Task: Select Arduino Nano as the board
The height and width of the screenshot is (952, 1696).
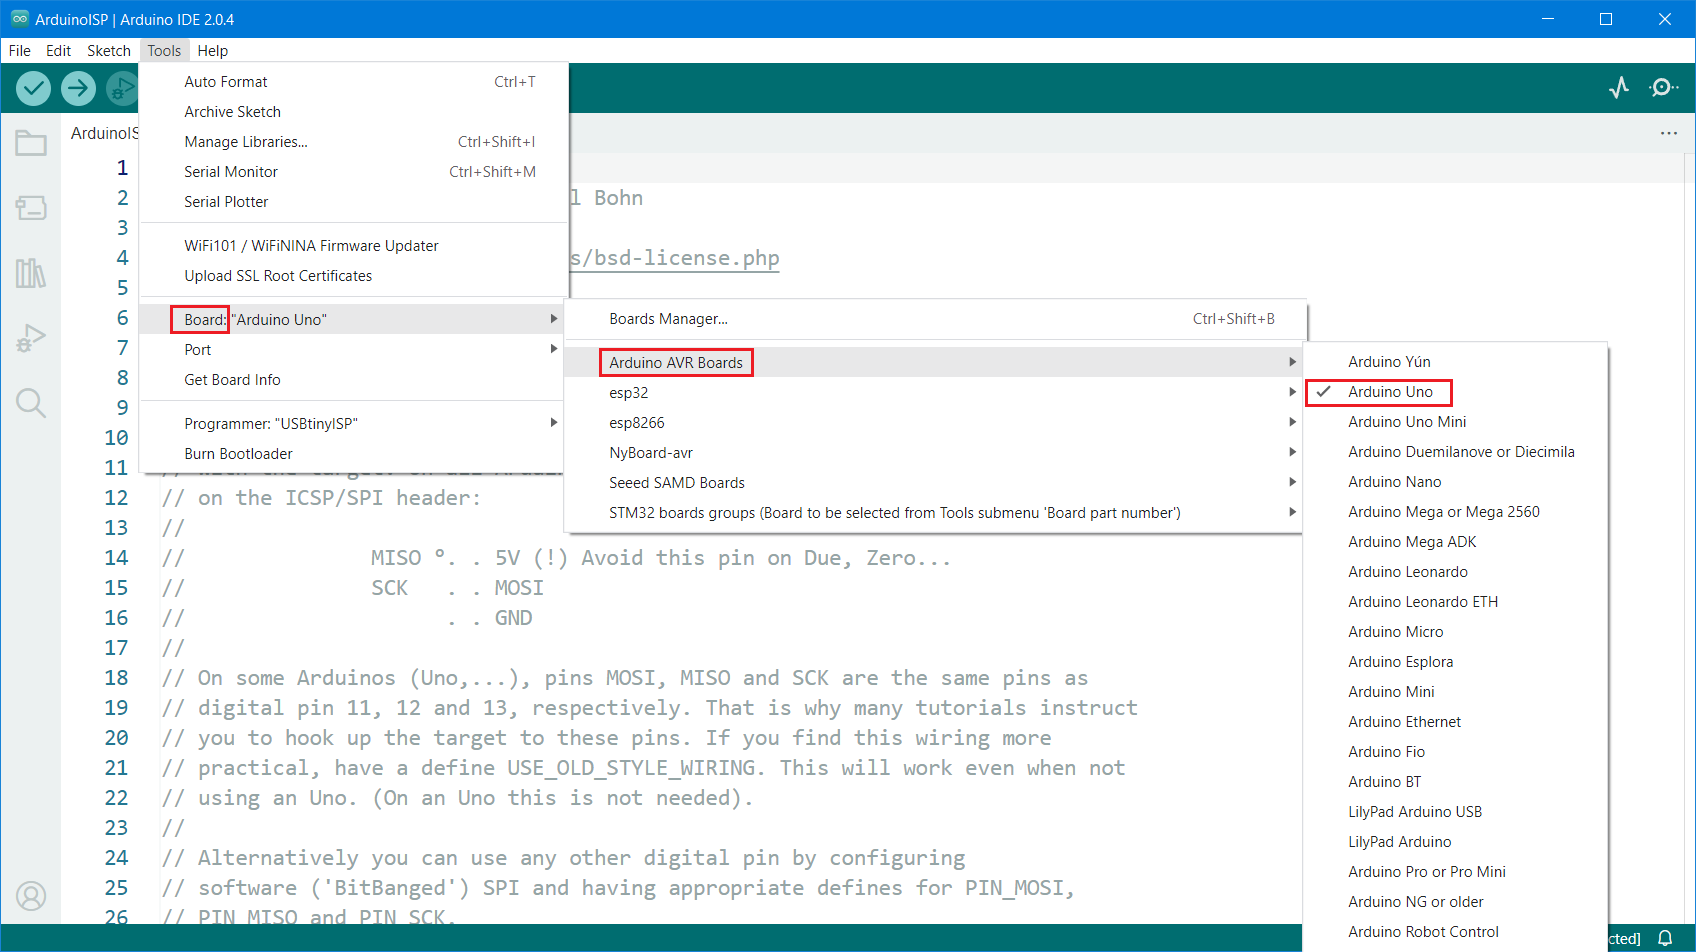Action: [1394, 482]
